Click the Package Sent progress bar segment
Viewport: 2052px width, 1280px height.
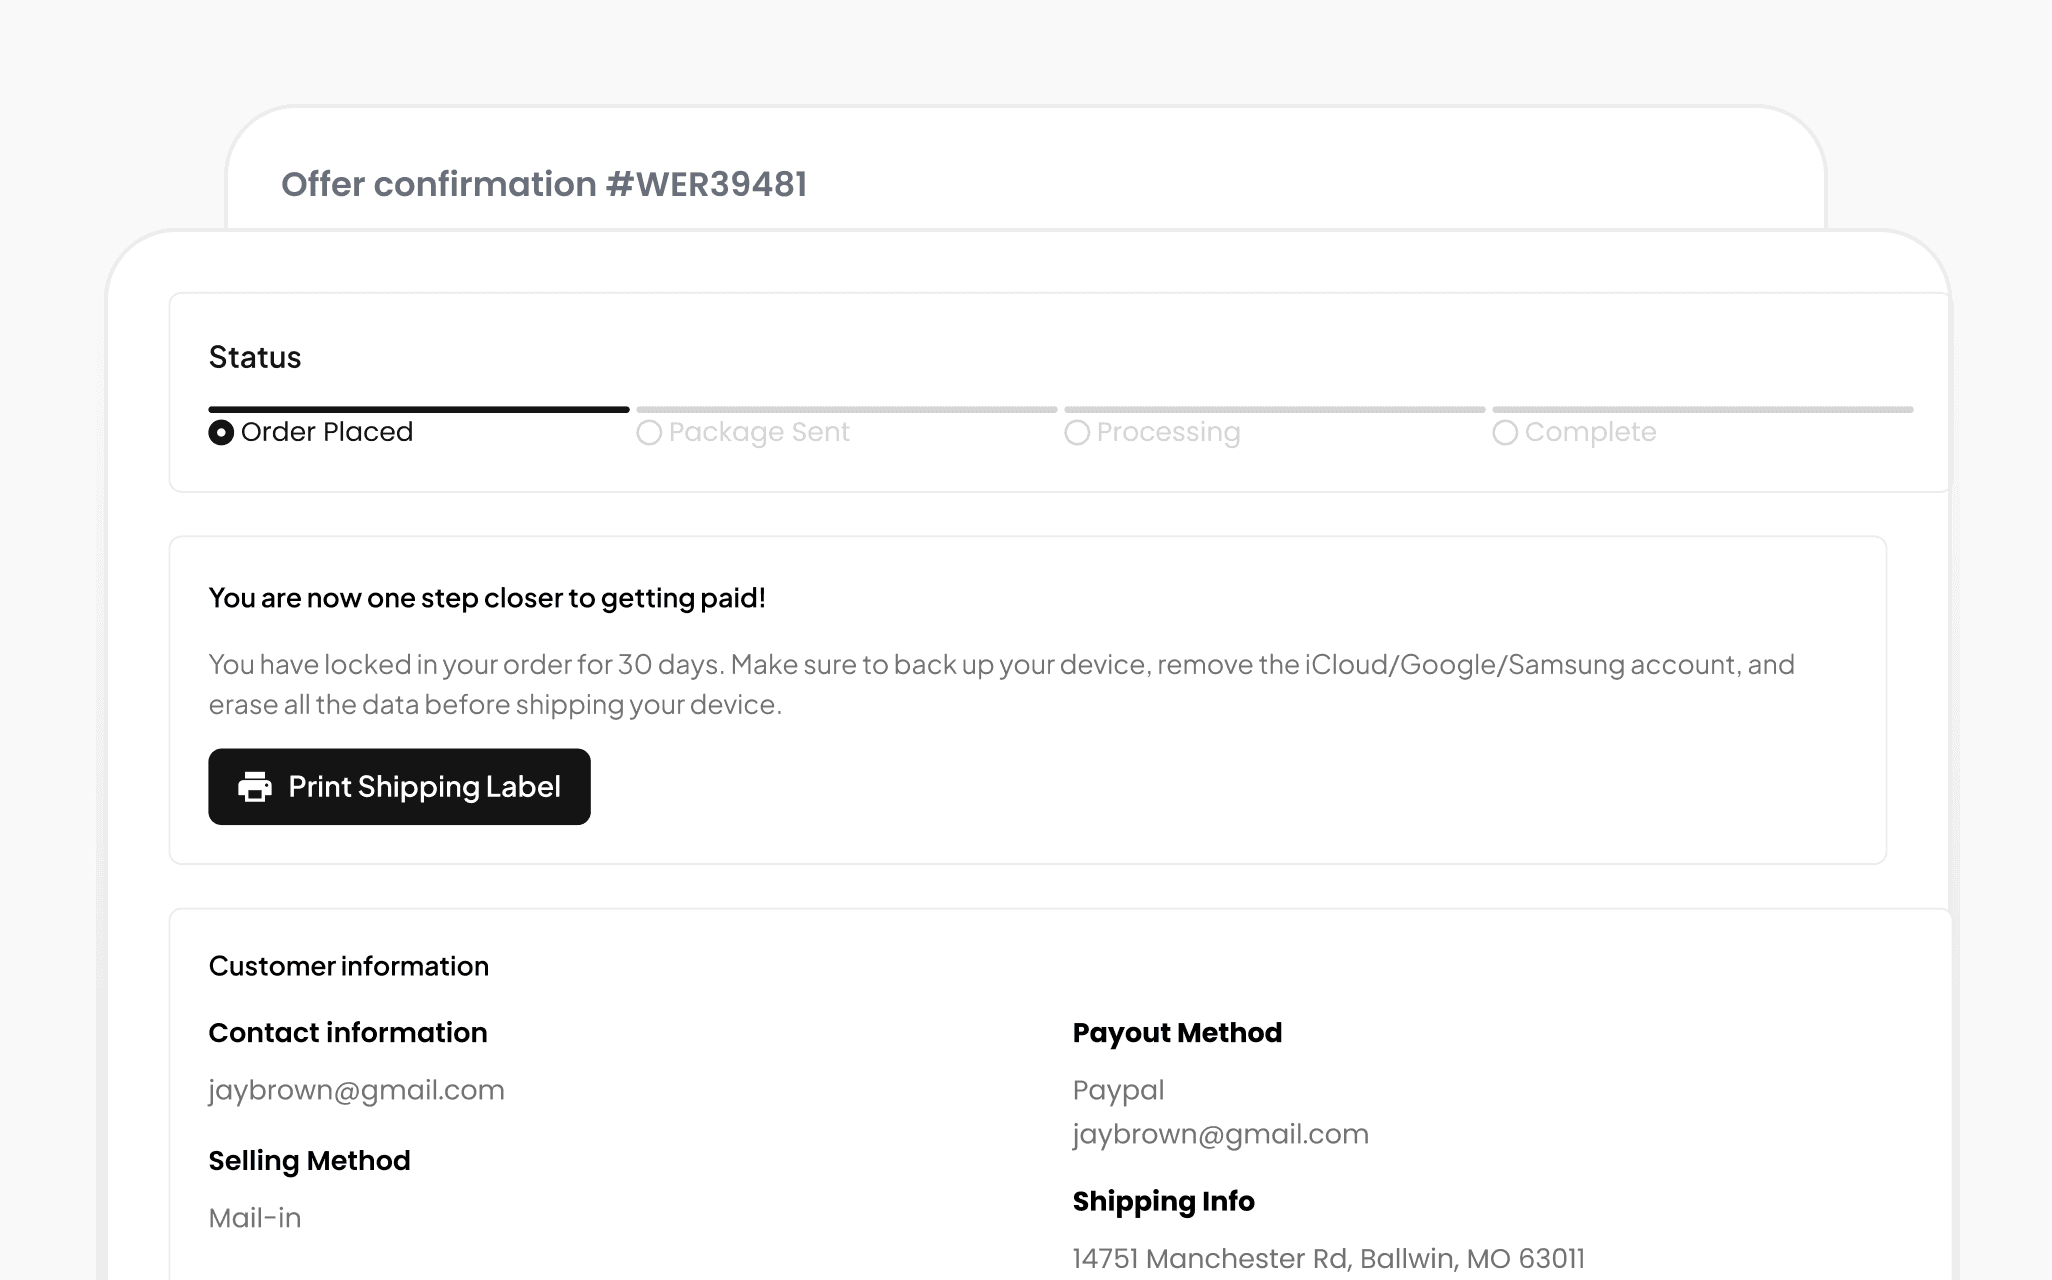coord(847,410)
